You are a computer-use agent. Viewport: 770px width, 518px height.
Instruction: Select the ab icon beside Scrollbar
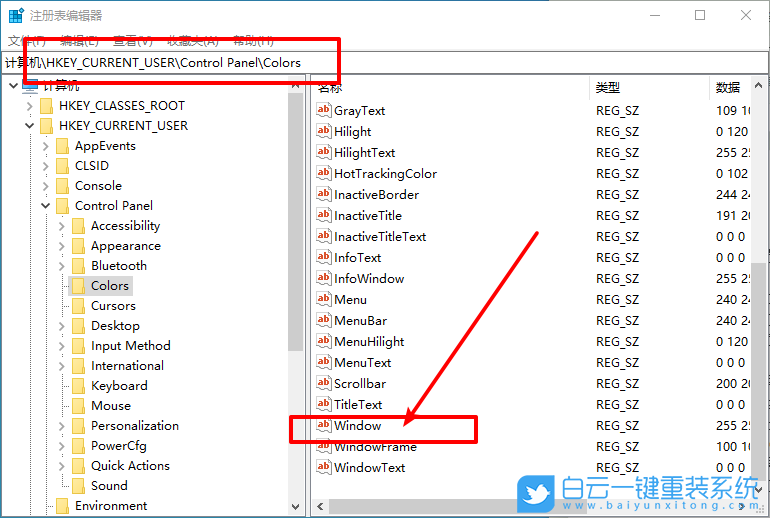point(323,384)
